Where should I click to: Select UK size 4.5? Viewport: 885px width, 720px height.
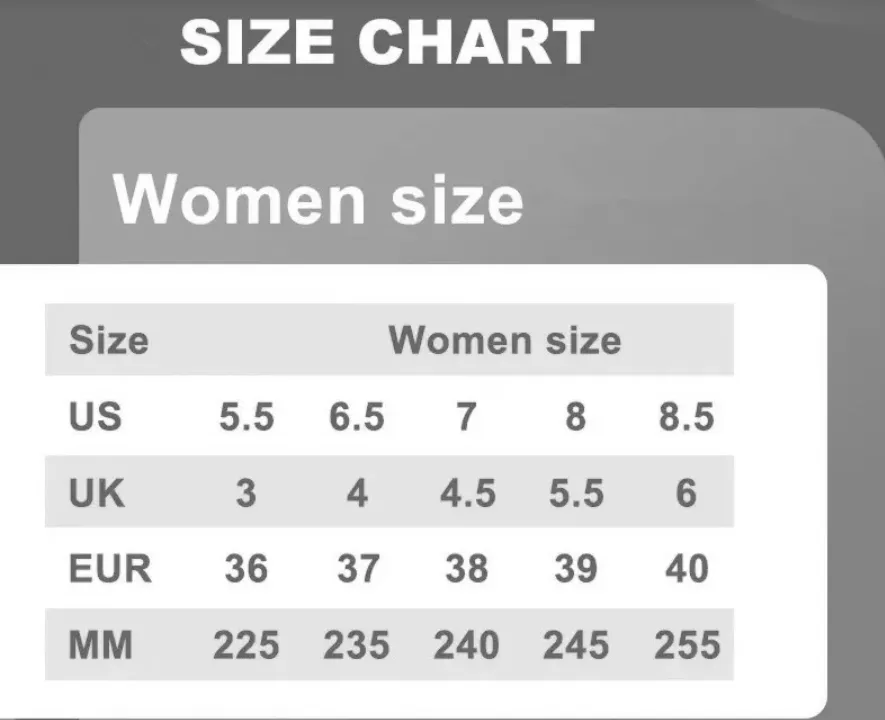467,493
